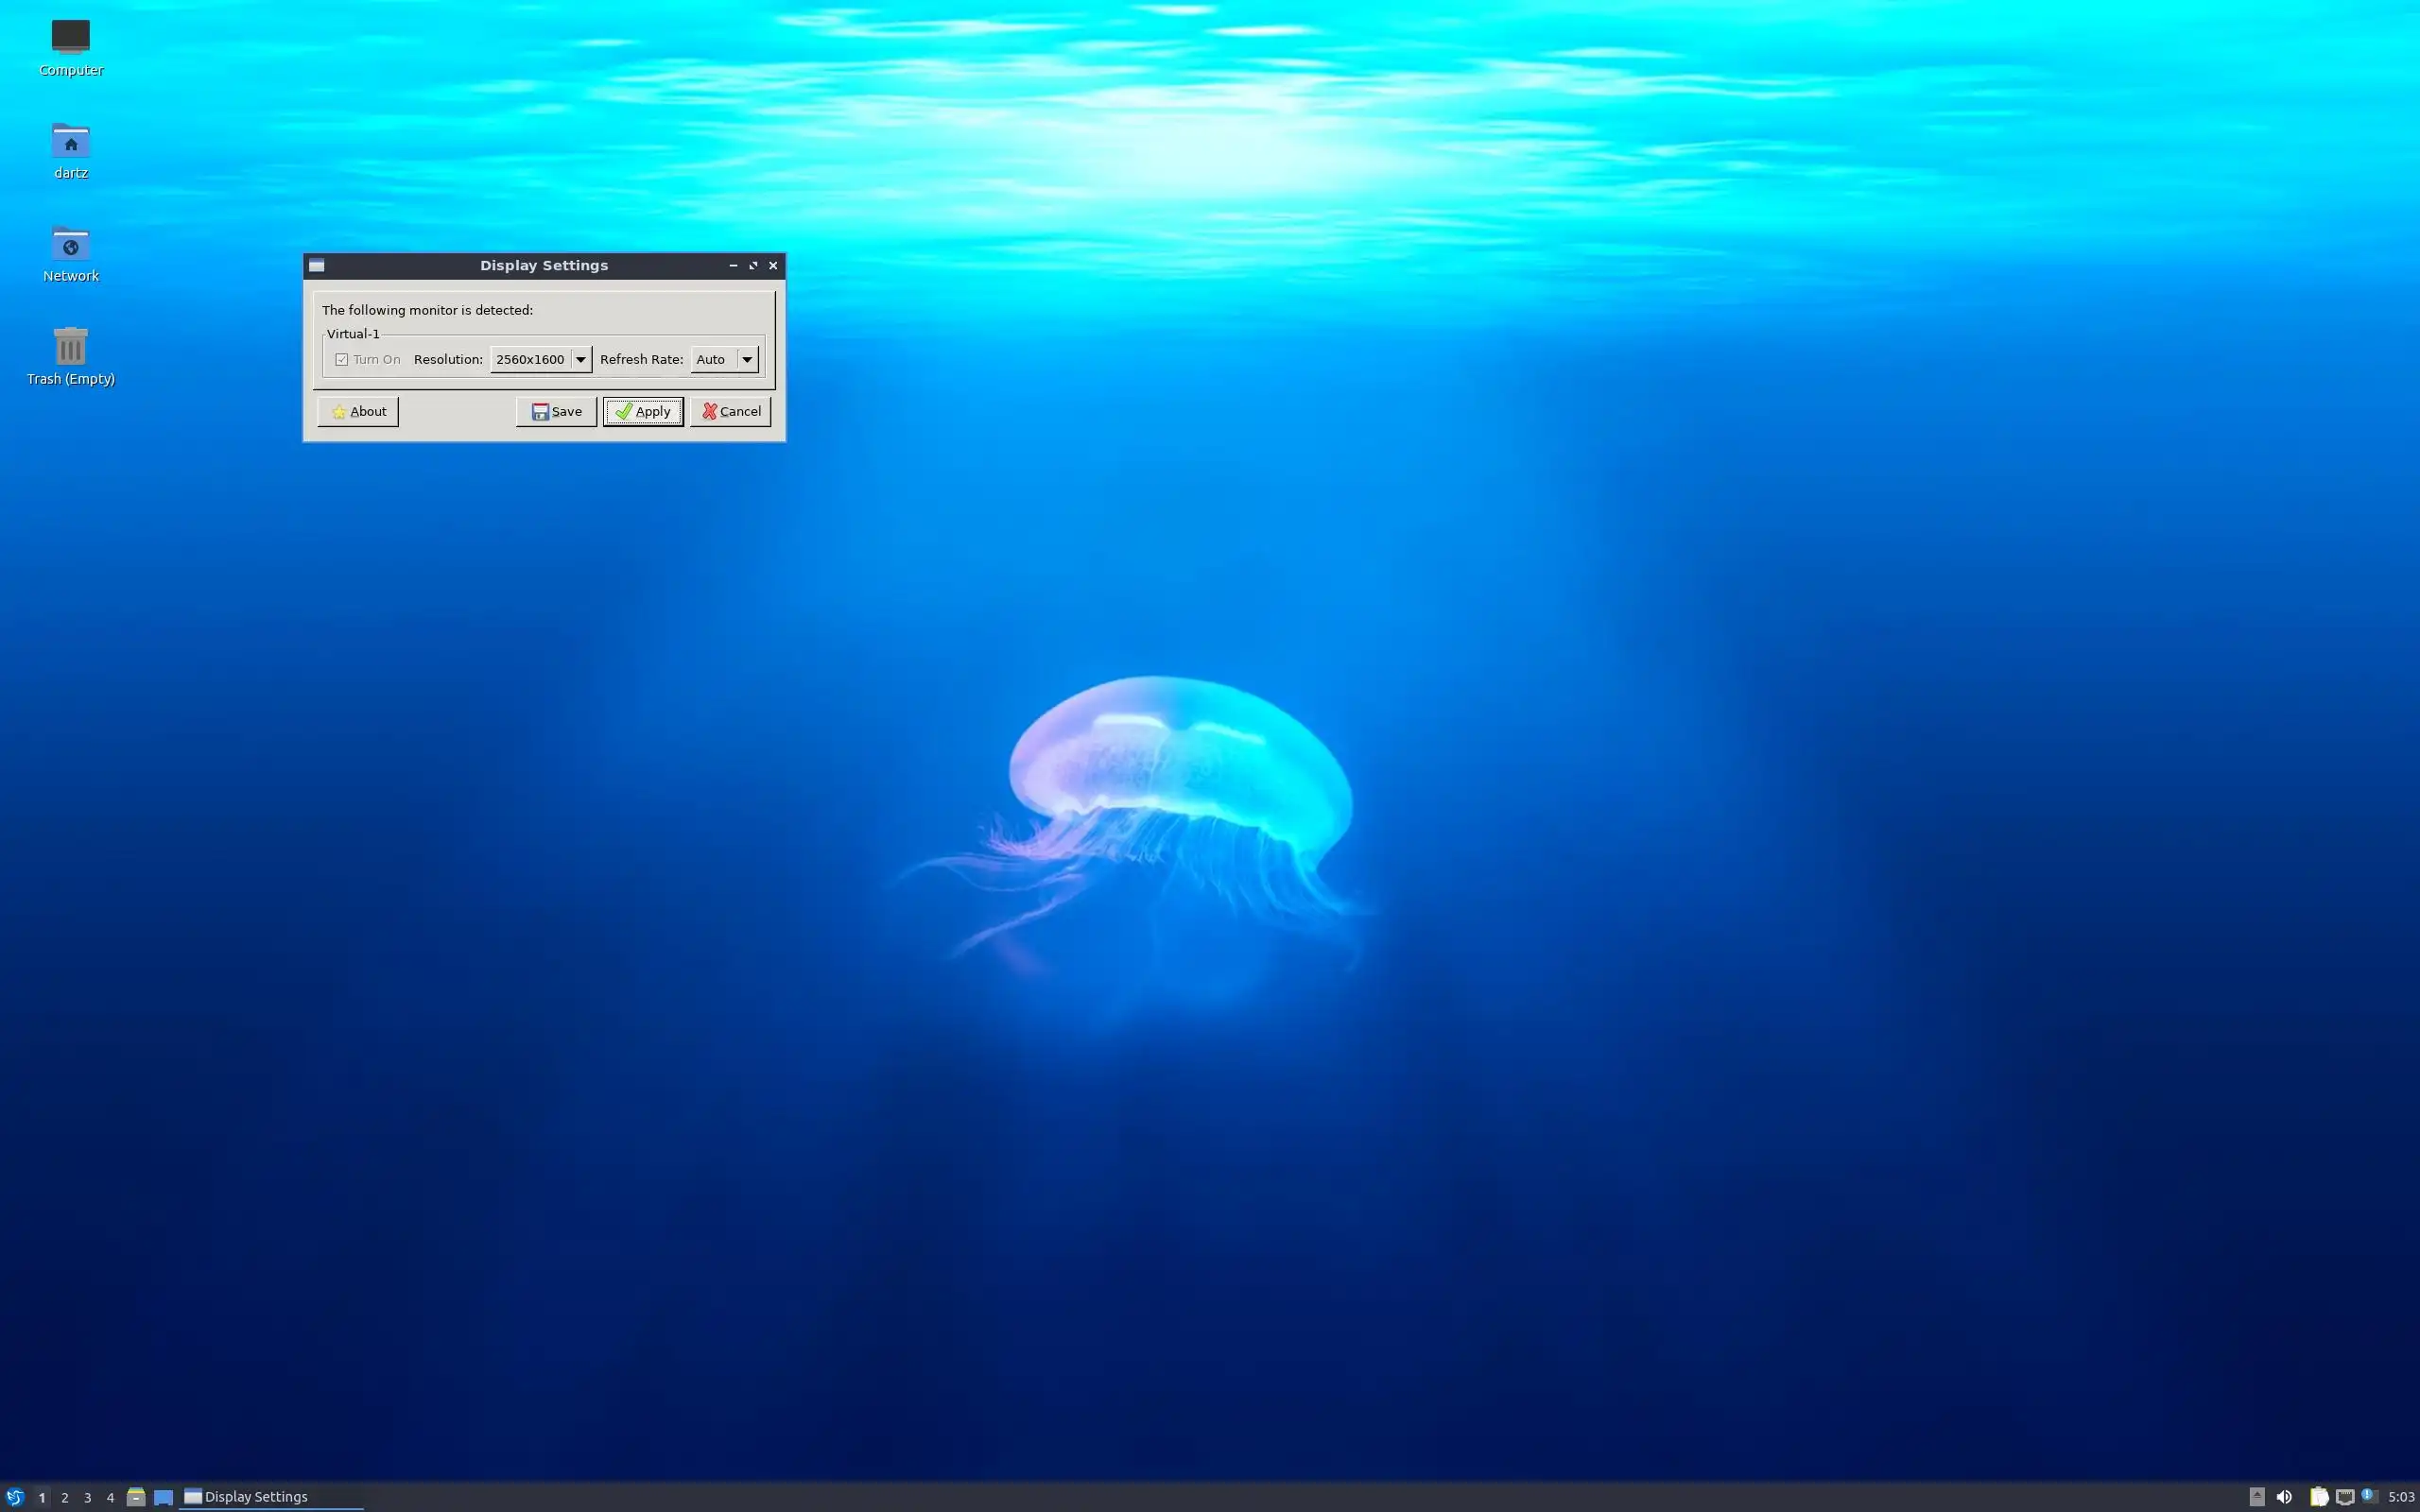Click the removable media eject tray icon

point(2257,1497)
